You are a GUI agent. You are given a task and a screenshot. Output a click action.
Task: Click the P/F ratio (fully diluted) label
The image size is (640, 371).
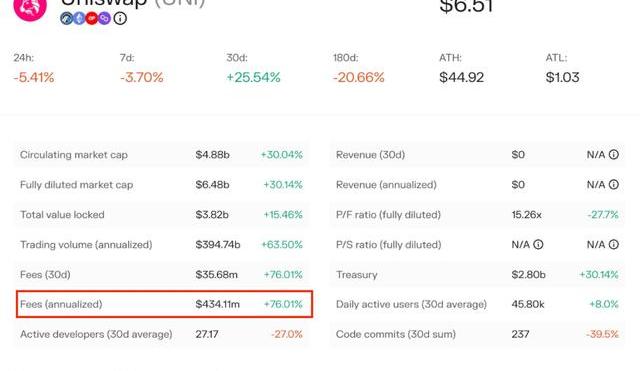pyautogui.click(x=388, y=215)
